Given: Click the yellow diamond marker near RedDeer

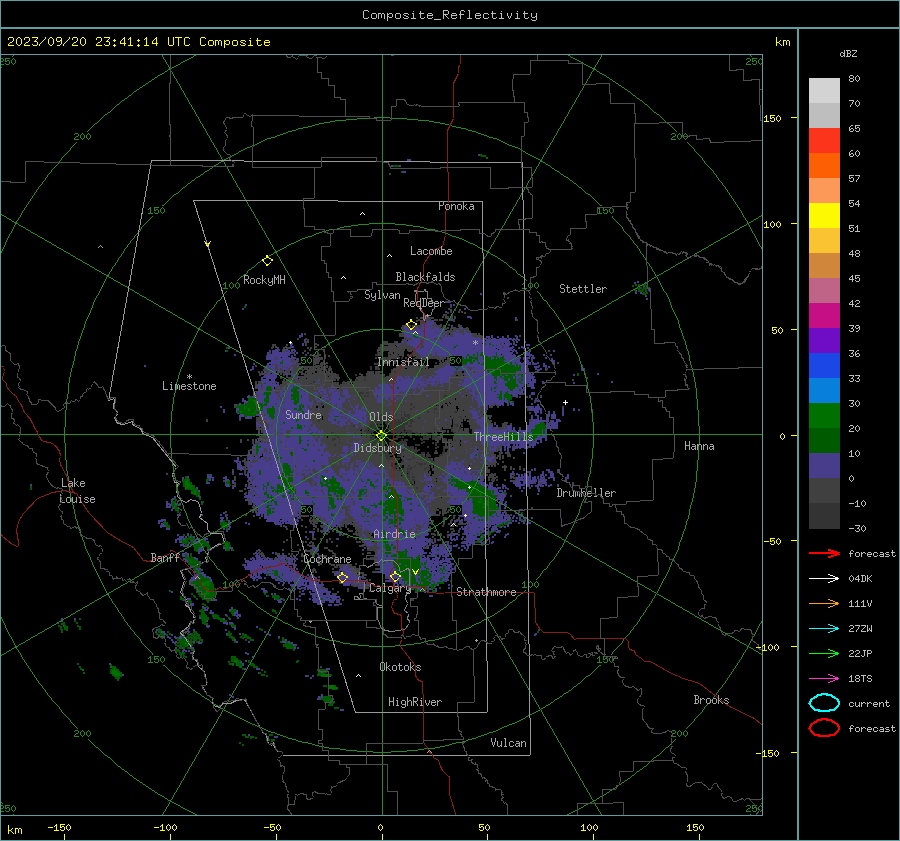Looking at the screenshot, I should click(411, 325).
